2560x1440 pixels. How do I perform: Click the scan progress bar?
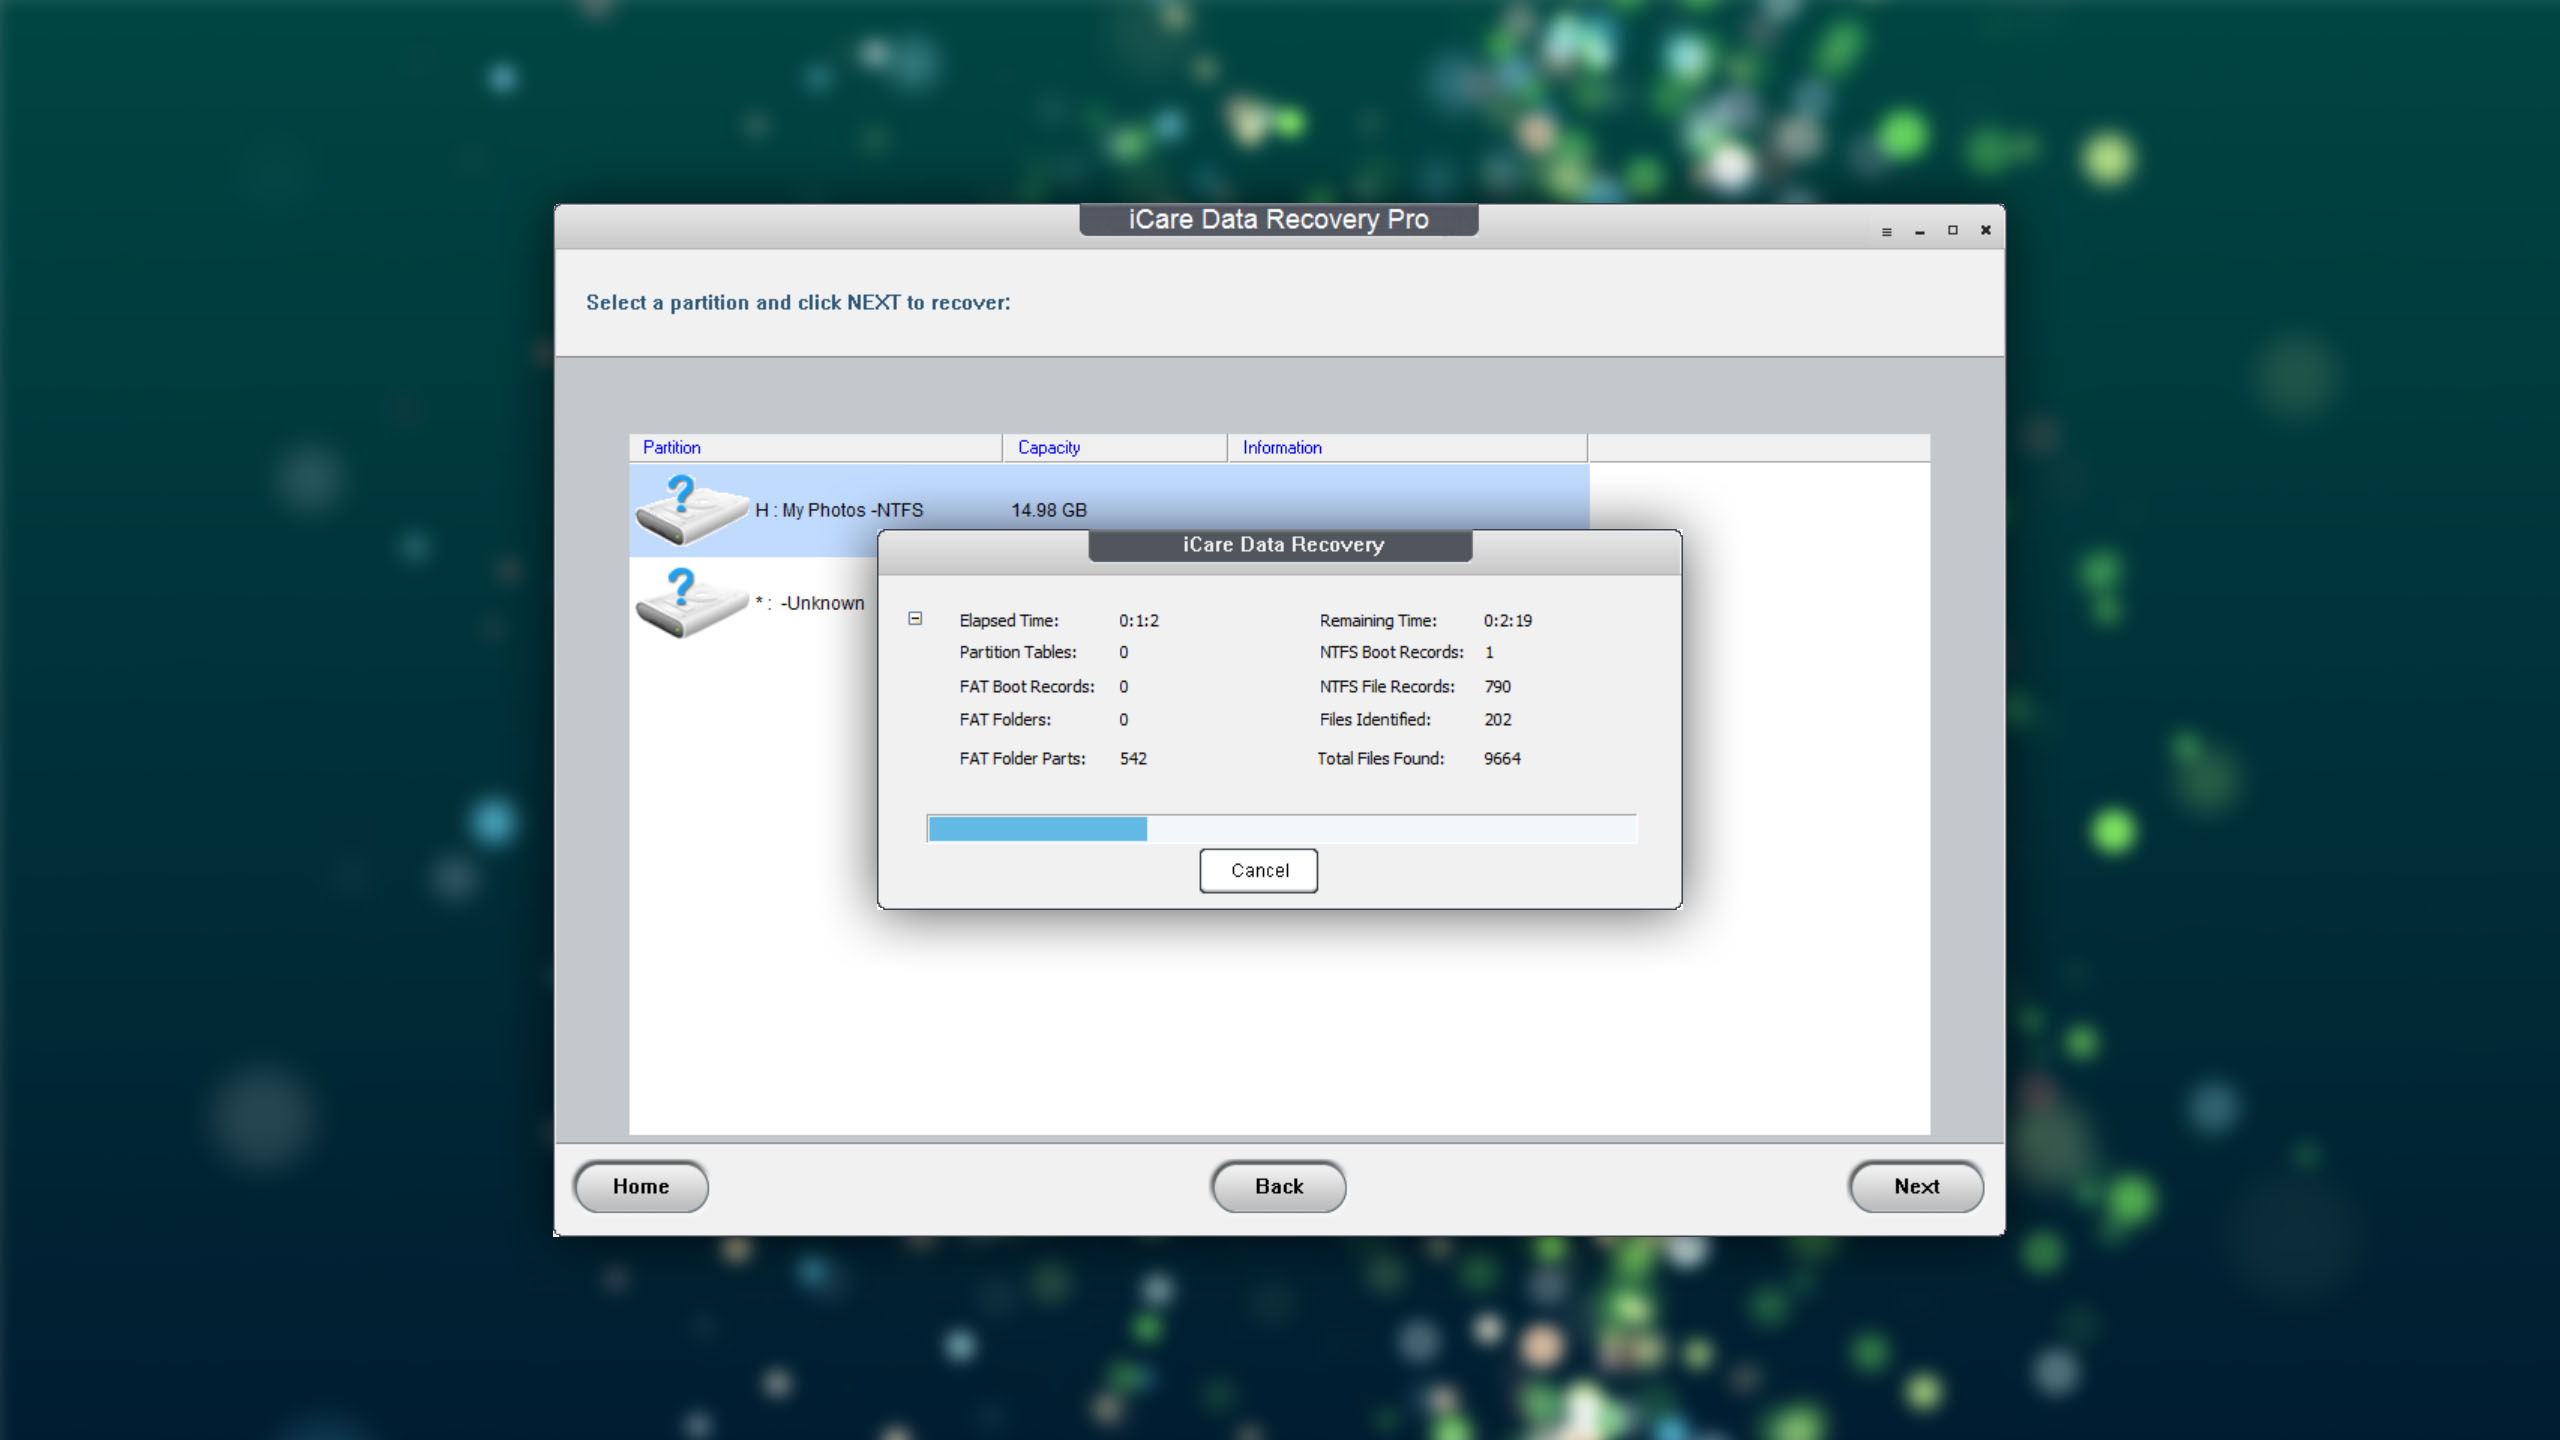click(x=1282, y=829)
